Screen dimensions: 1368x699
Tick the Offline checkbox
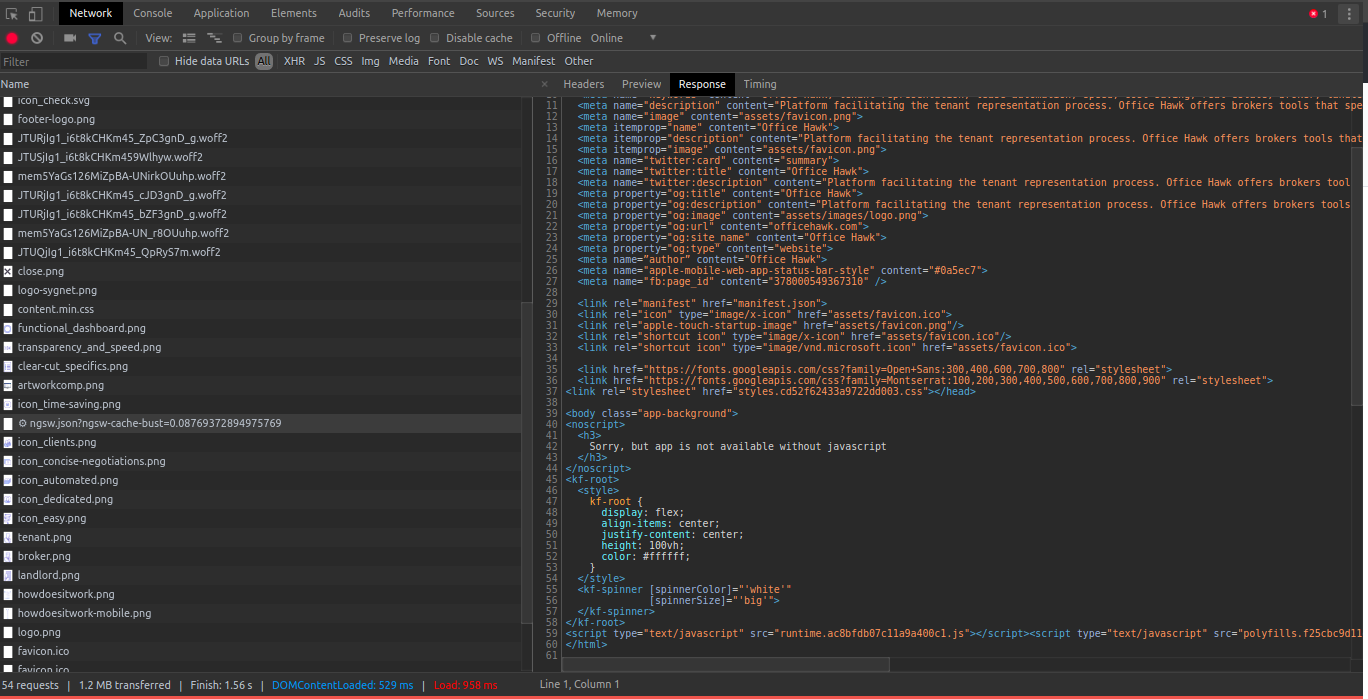(536, 38)
